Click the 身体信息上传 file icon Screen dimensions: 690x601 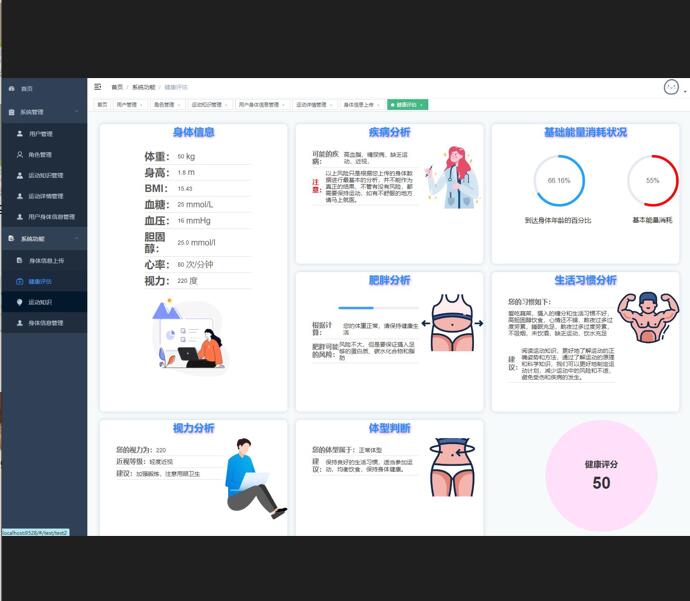click(20, 260)
